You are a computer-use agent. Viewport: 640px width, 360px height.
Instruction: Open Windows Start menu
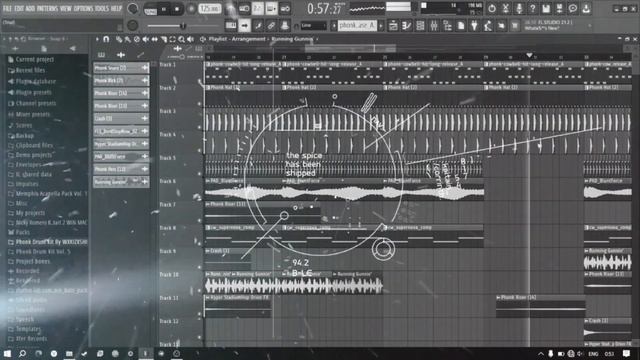coord(7,353)
